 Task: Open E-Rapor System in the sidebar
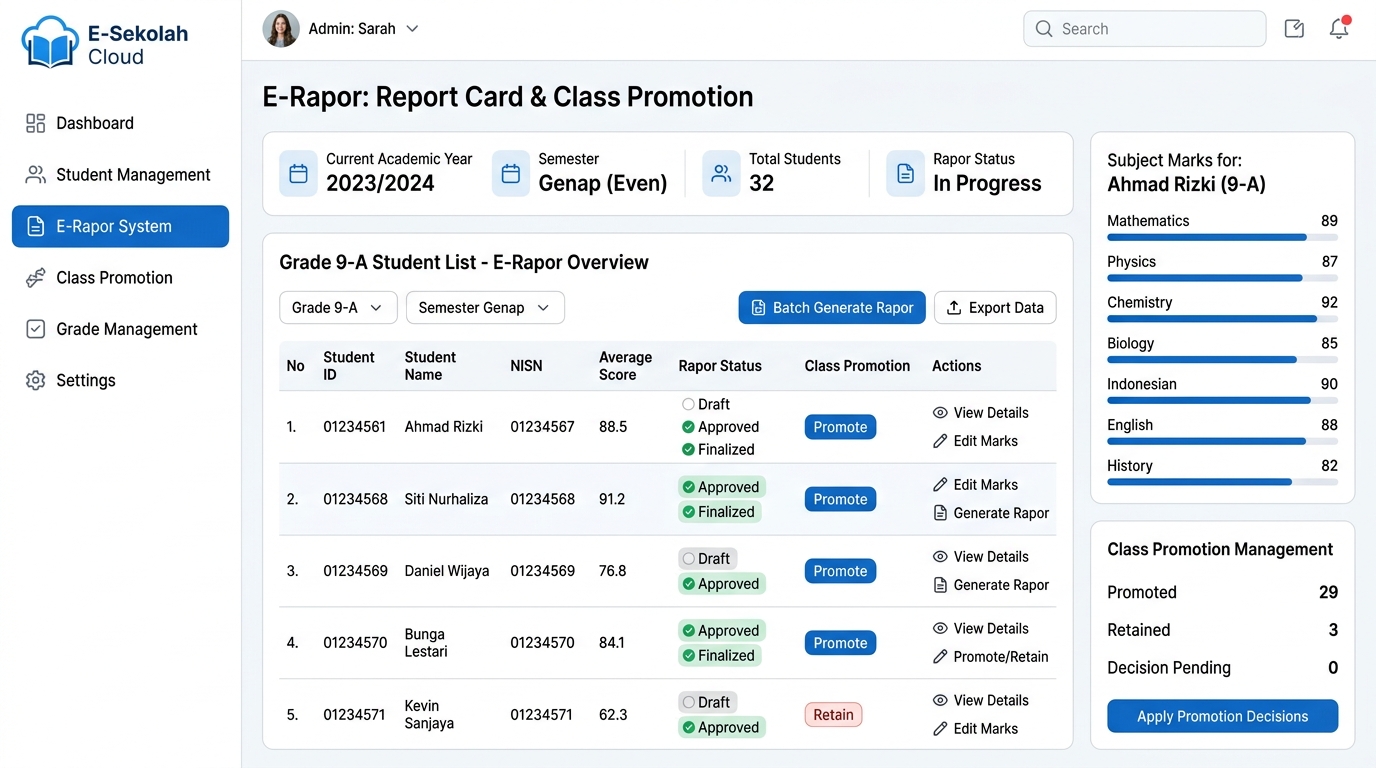pos(120,226)
